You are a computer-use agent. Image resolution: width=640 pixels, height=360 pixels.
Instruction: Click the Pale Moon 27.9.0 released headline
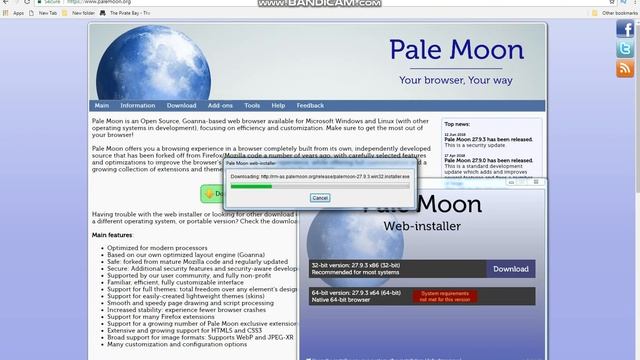point(488,160)
